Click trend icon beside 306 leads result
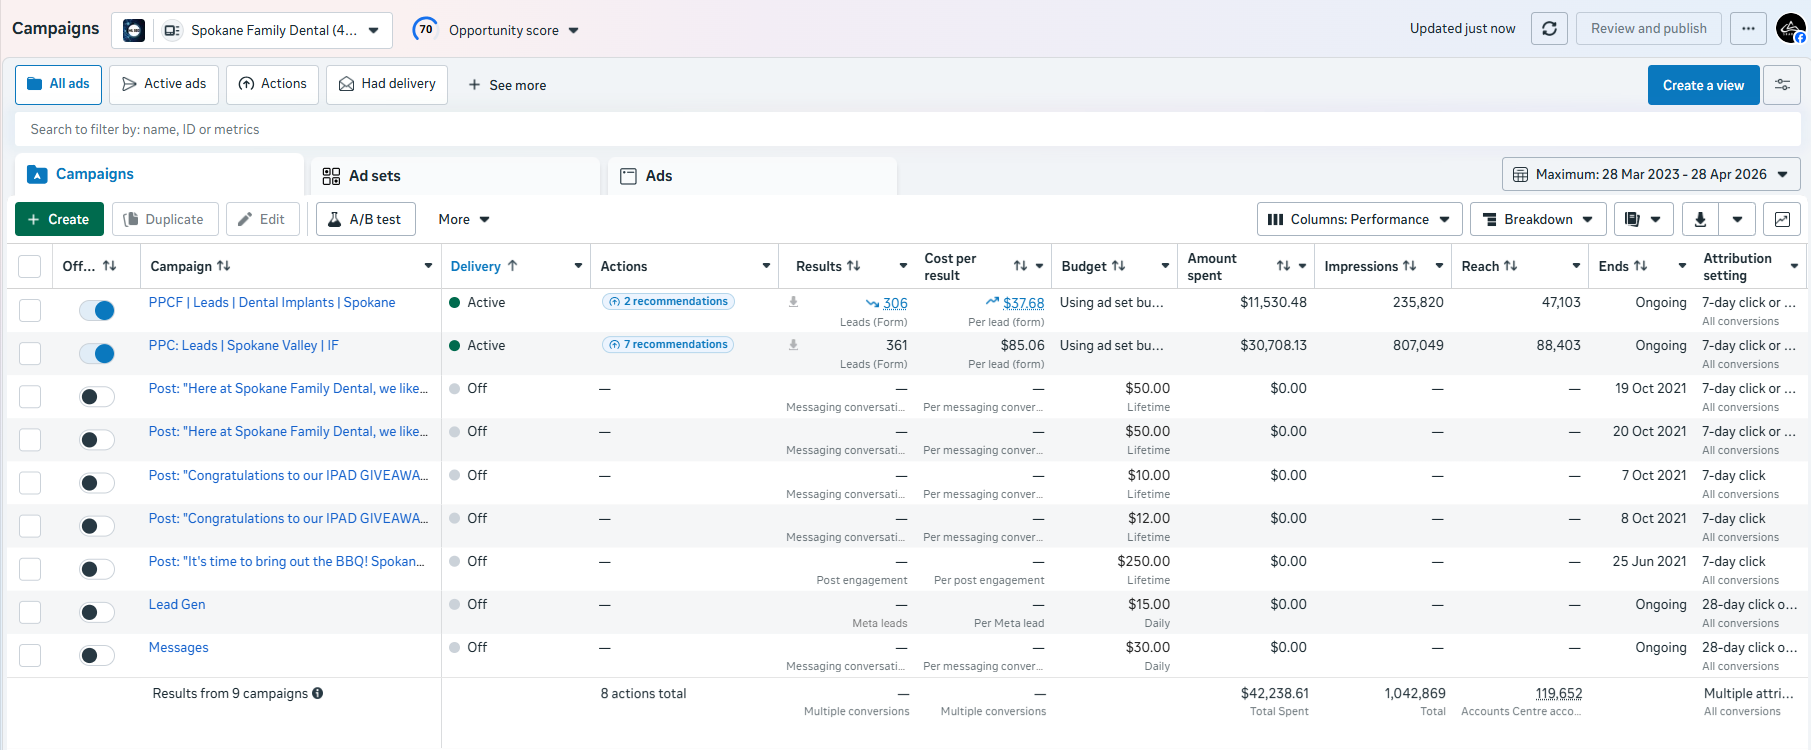The height and width of the screenshot is (750, 1811). (872, 303)
